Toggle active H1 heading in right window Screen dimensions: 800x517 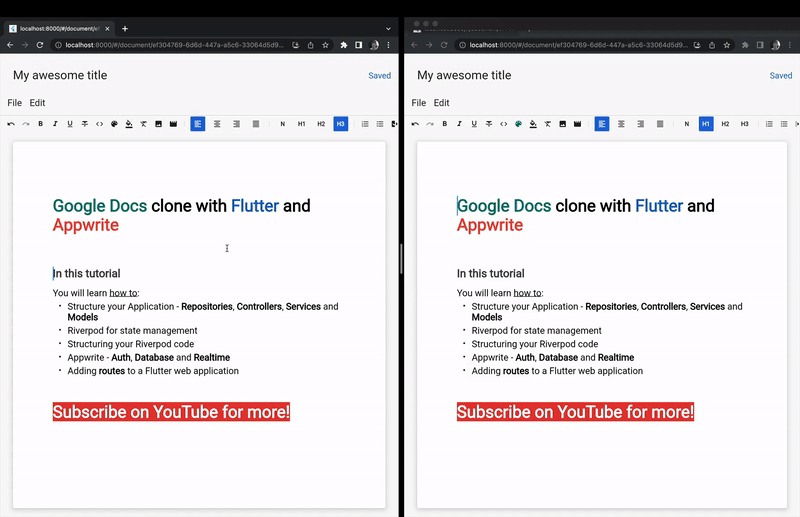coord(706,124)
